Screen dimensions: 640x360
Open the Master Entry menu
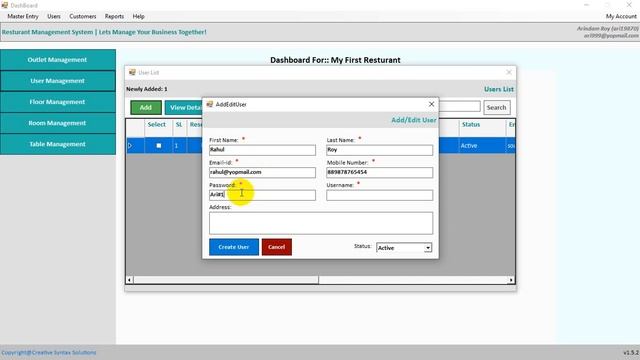[x=23, y=16]
